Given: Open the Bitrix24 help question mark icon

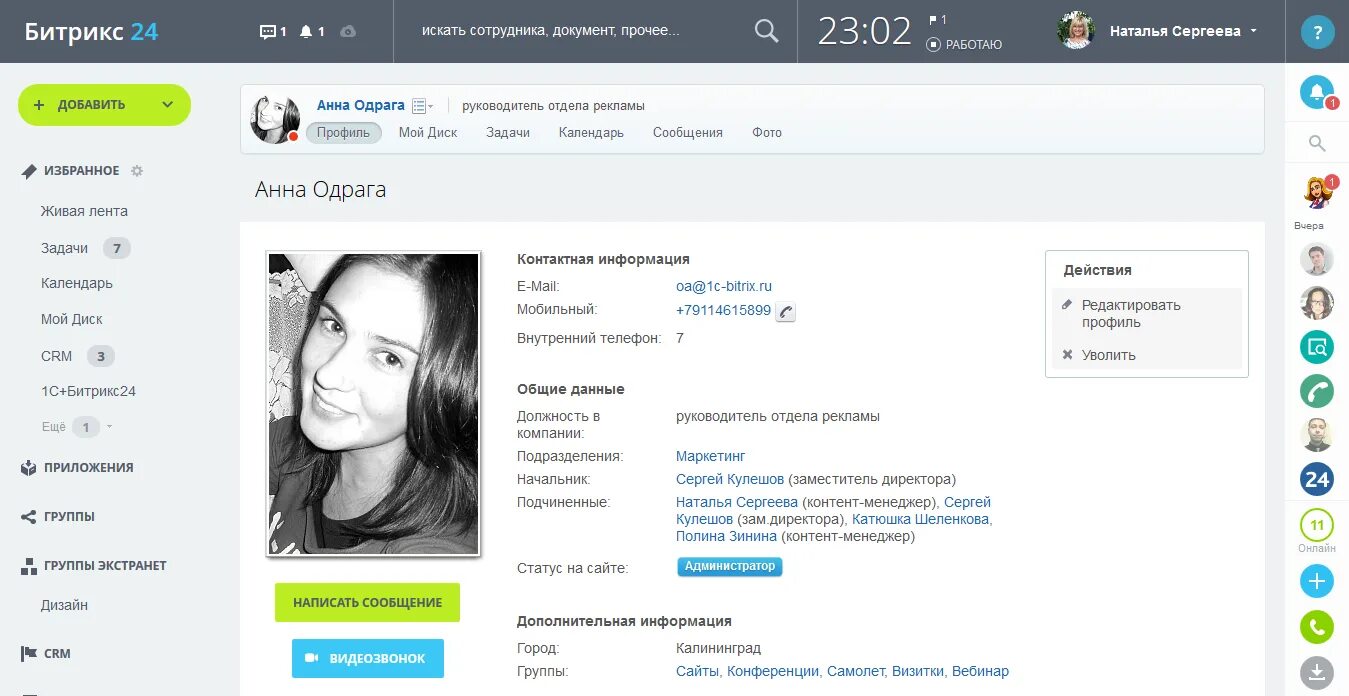Looking at the screenshot, I should tap(1317, 31).
